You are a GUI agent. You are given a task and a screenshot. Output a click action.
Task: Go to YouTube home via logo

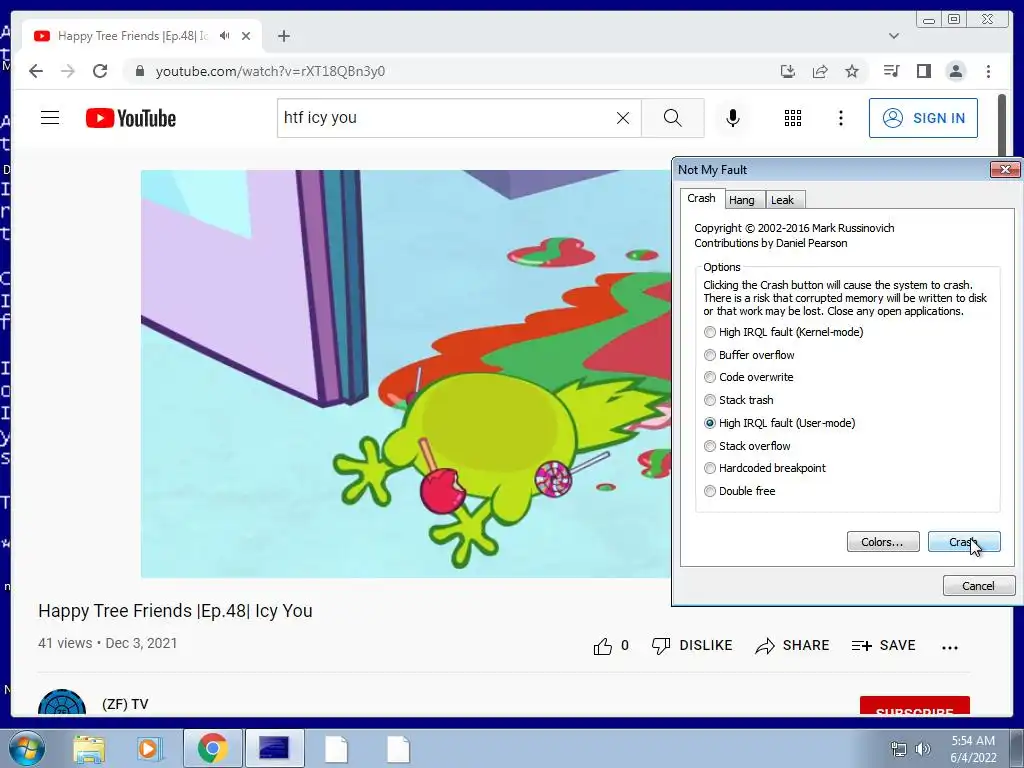tap(131, 118)
